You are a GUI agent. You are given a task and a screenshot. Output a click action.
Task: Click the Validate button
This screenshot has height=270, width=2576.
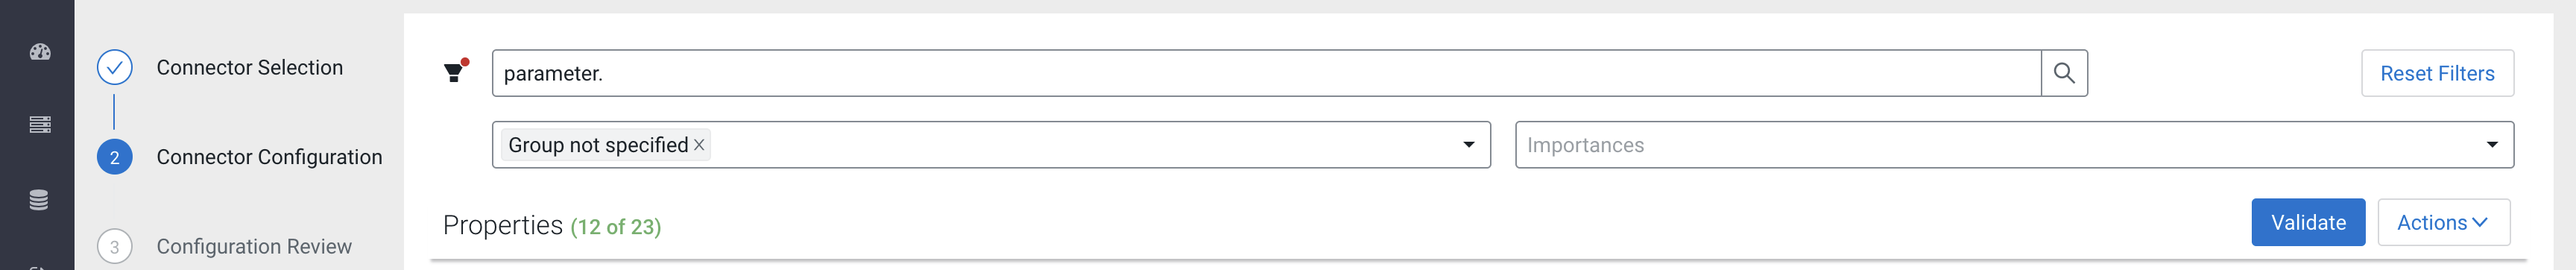[2308, 222]
